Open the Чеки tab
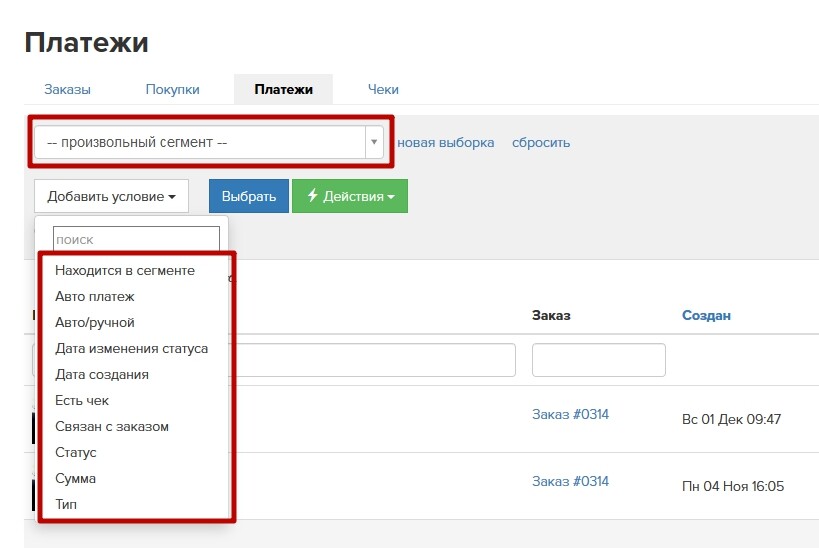This screenshot has width=819, height=548. point(383,89)
